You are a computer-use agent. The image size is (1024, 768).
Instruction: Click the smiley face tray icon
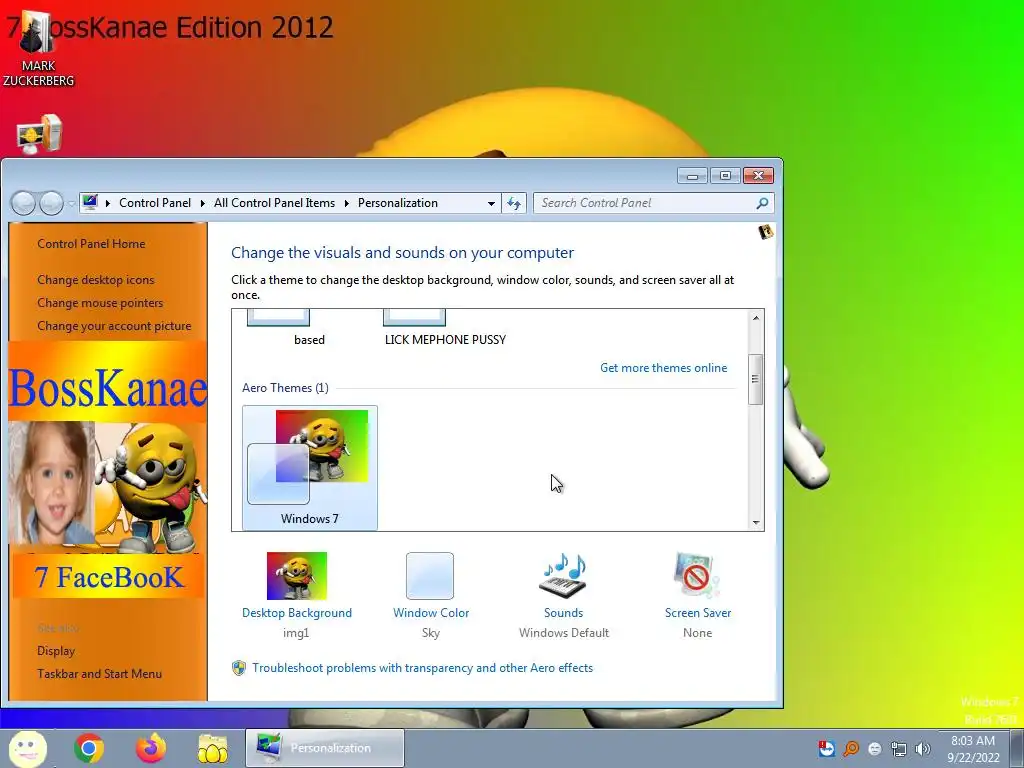[x=874, y=748]
